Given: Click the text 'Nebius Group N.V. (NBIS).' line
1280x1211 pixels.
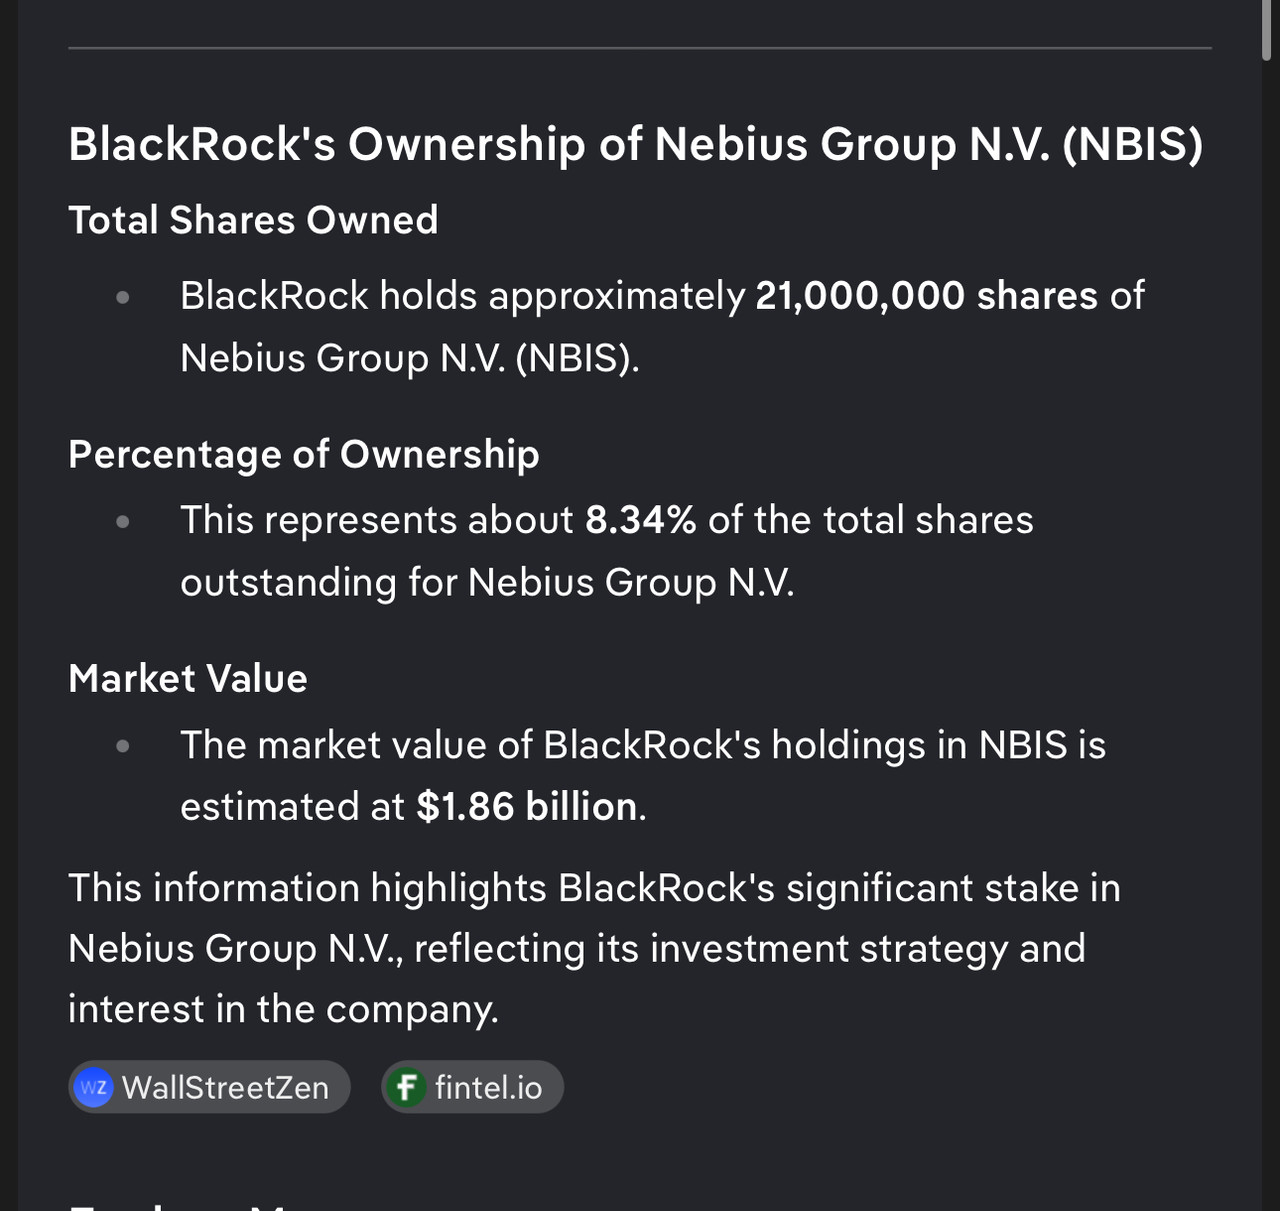Looking at the screenshot, I should pos(409,358).
